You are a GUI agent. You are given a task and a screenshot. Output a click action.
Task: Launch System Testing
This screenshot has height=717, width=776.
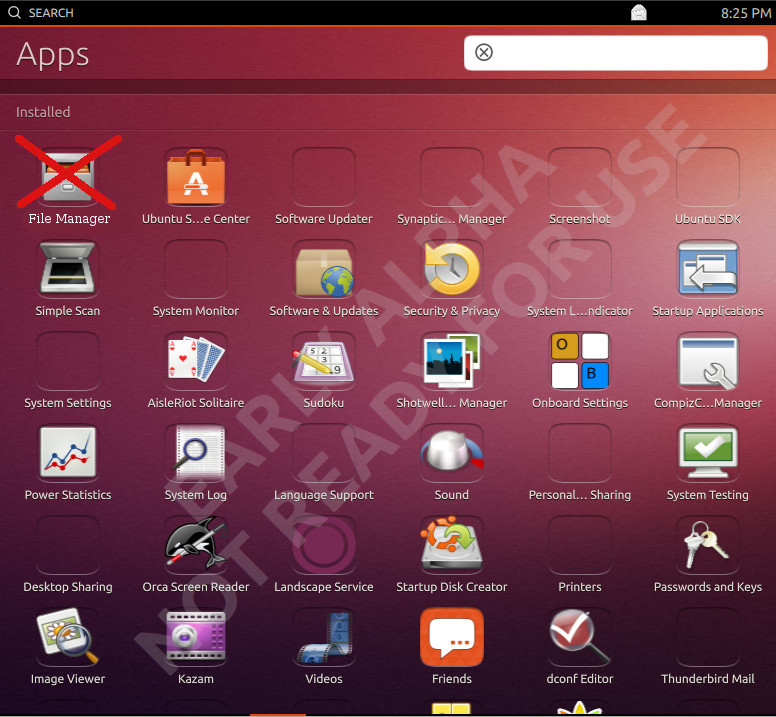[x=708, y=453]
